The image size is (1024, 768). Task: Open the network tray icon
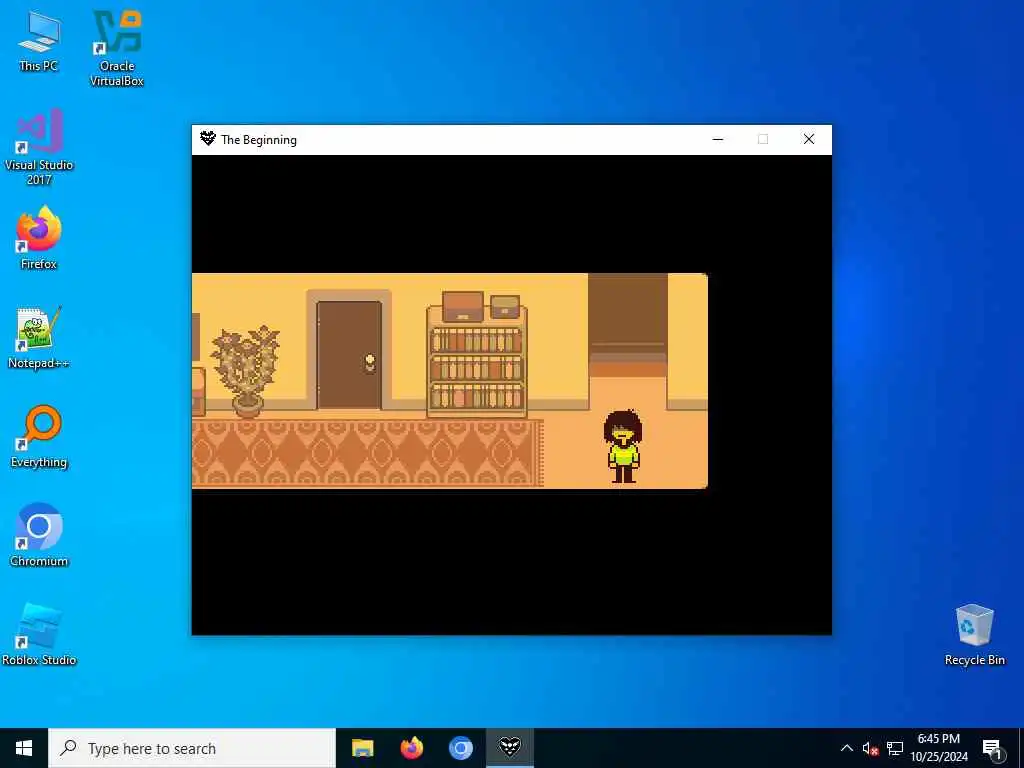895,748
